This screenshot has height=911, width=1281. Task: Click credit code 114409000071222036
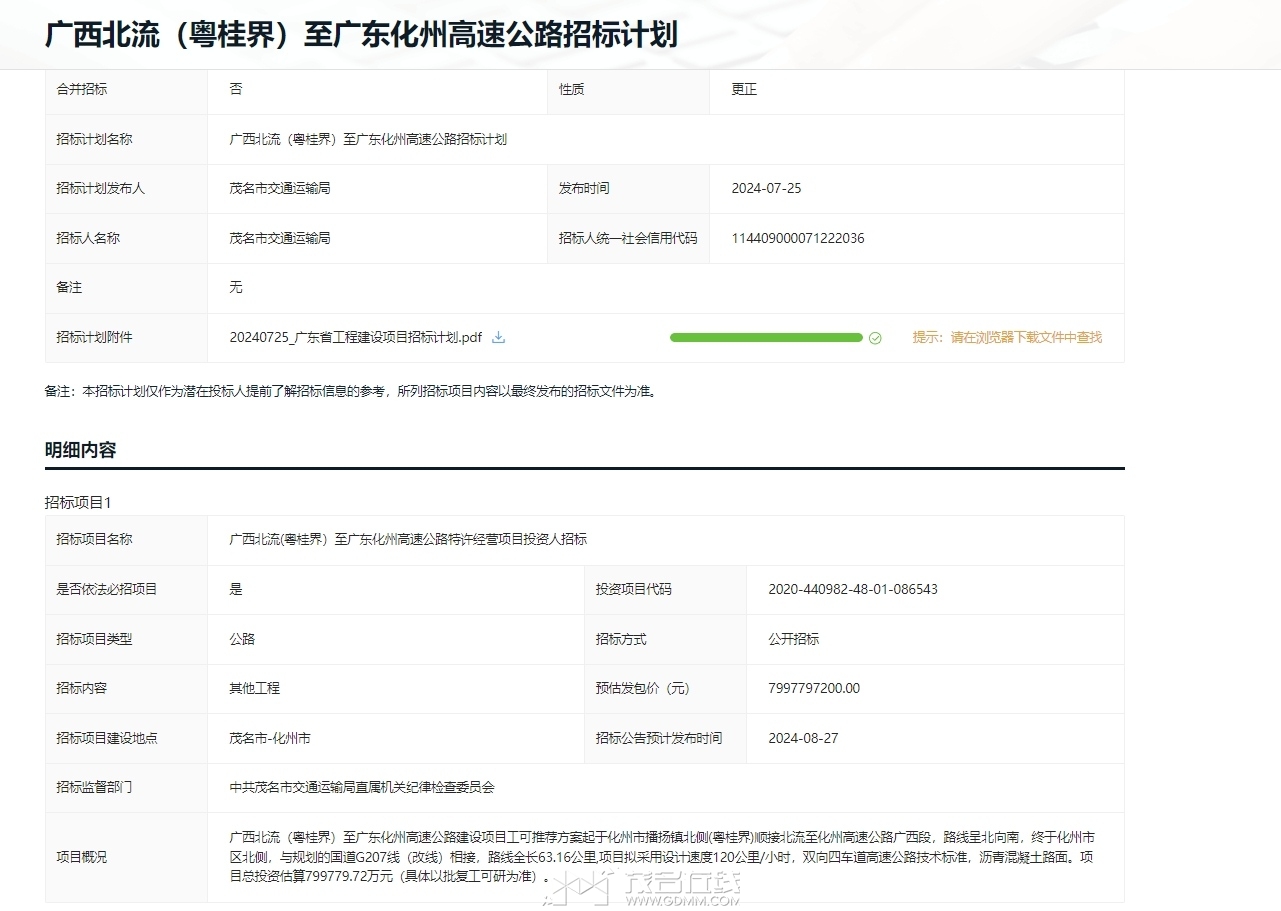(798, 238)
